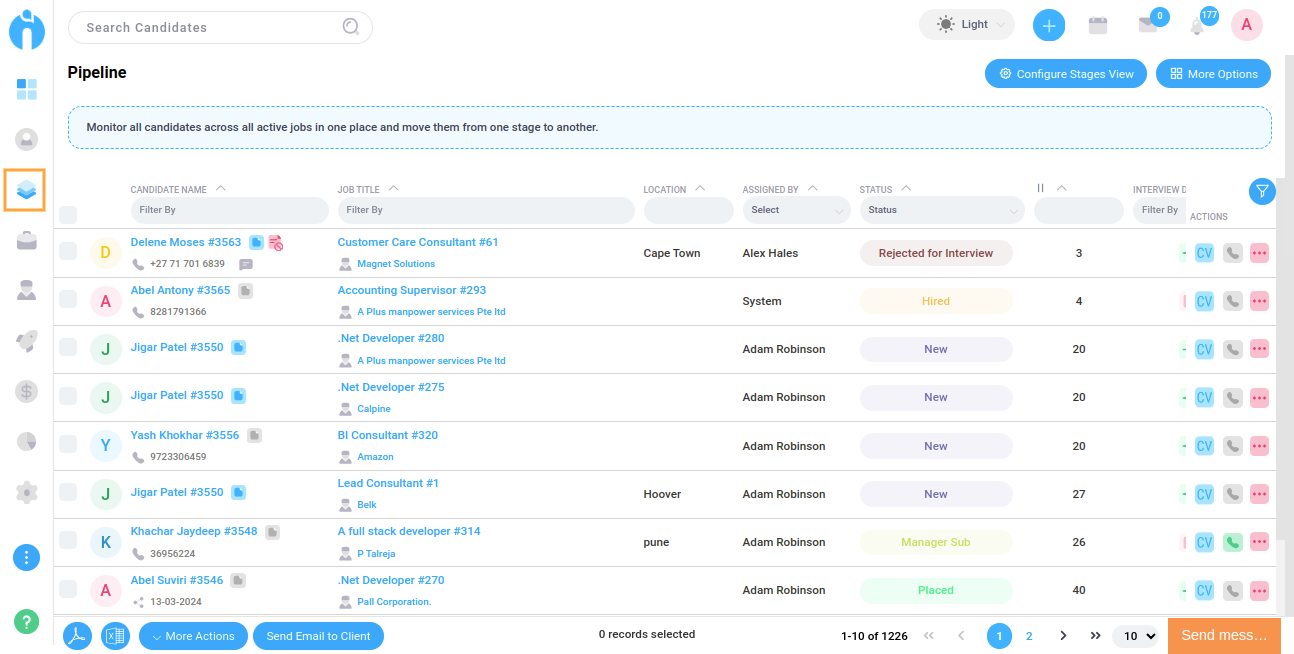This screenshot has width=1294, height=654.
Task: Click the blue plus add button
Action: pyautogui.click(x=1048, y=26)
